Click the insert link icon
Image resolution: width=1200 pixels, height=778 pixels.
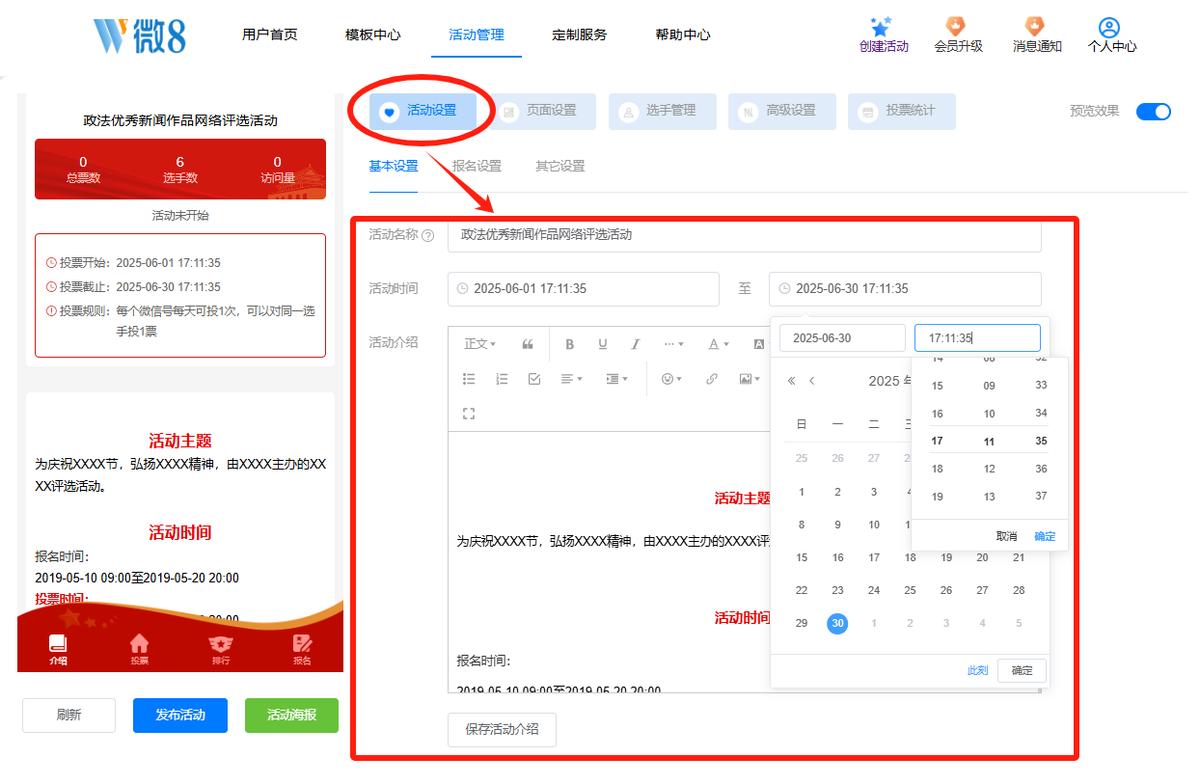pyautogui.click(x=712, y=379)
